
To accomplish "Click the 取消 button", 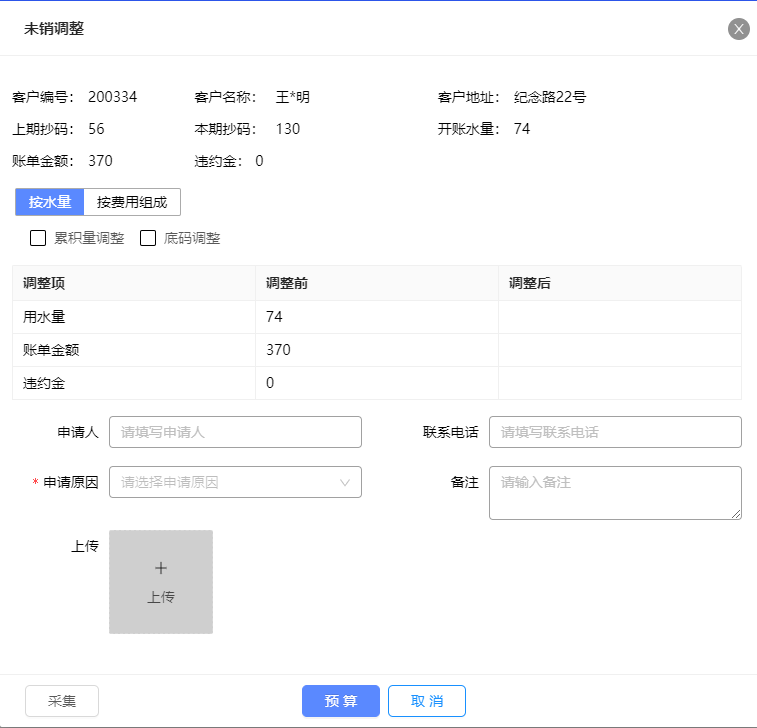I will click(427, 701).
